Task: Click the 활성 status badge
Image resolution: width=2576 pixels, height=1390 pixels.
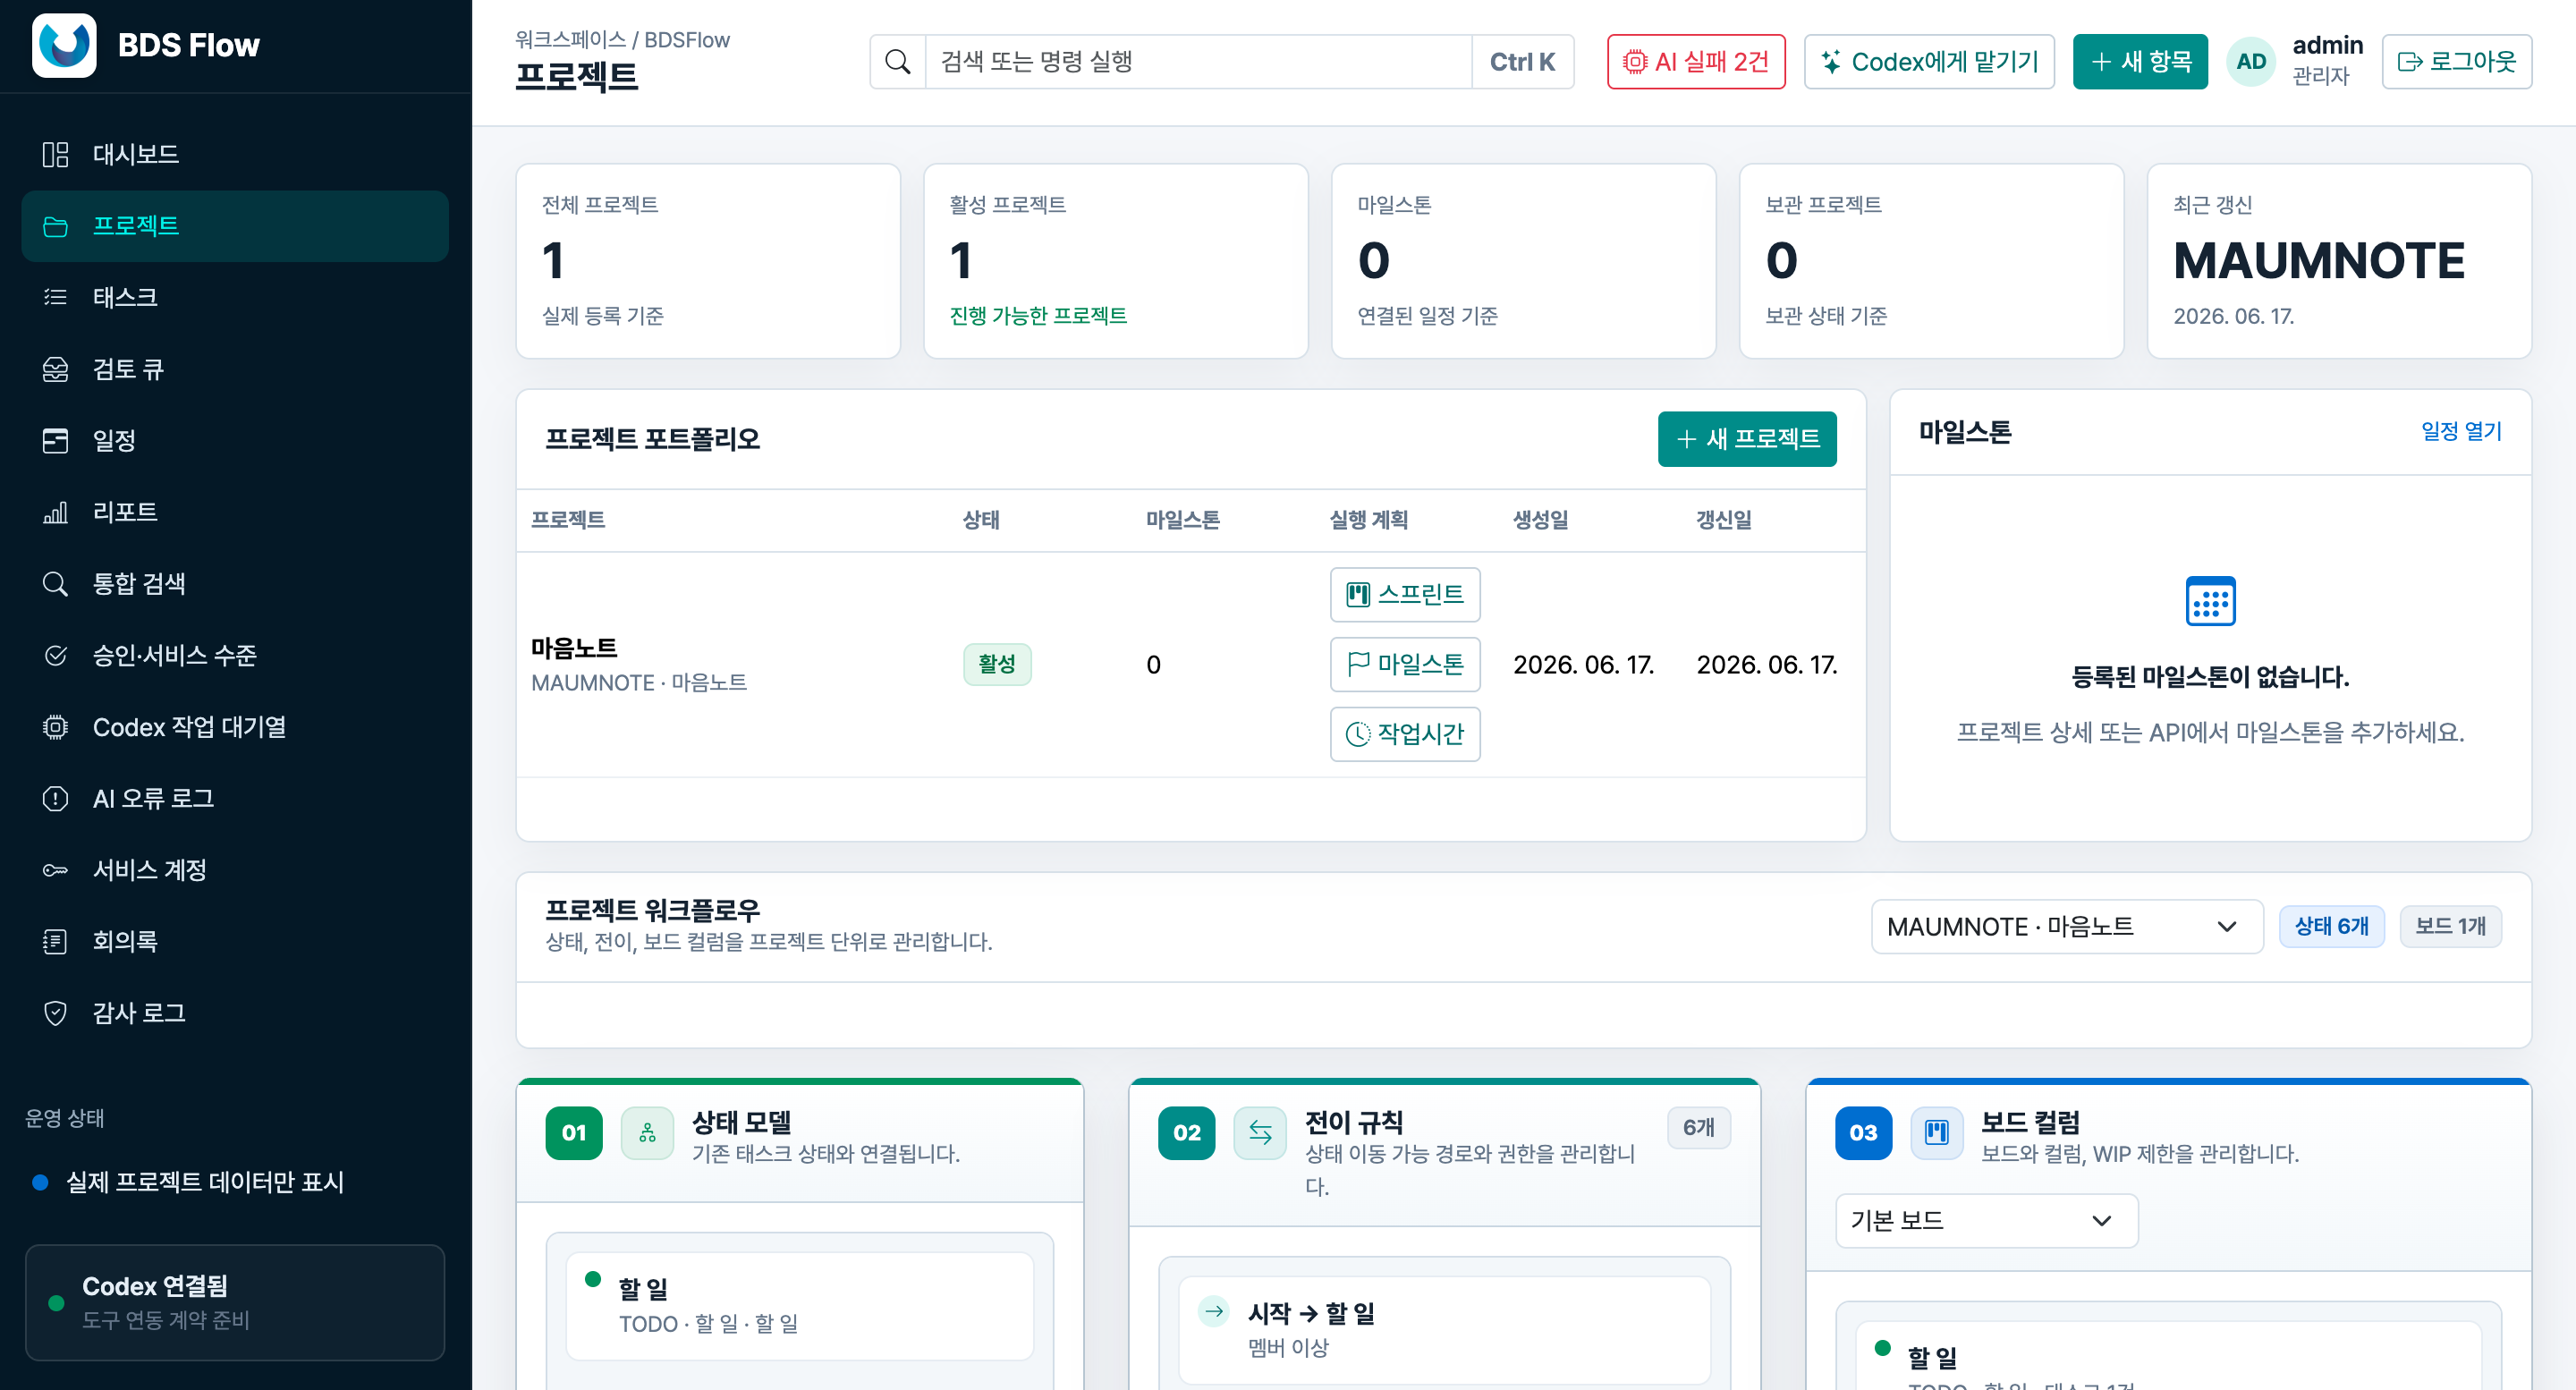Action: pos(997,665)
